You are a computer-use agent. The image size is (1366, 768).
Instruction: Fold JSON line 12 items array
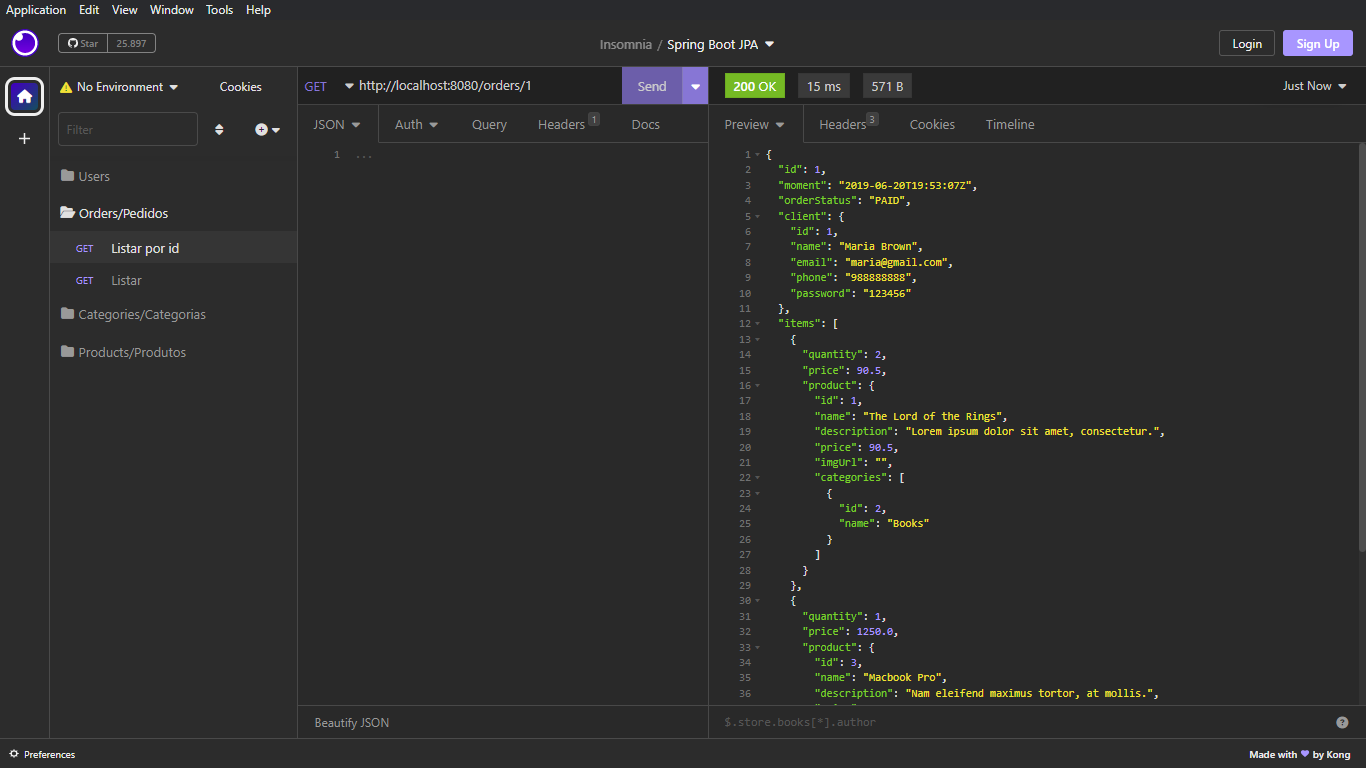(x=757, y=324)
